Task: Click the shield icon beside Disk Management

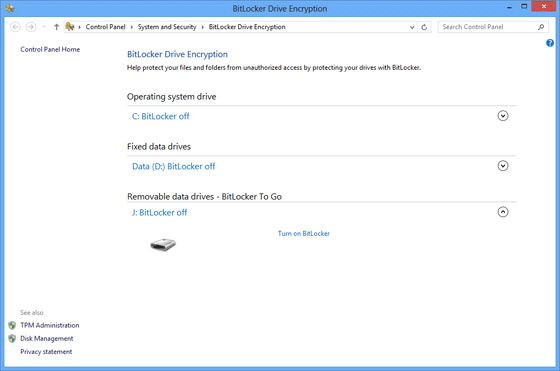Action: tap(12, 339)
